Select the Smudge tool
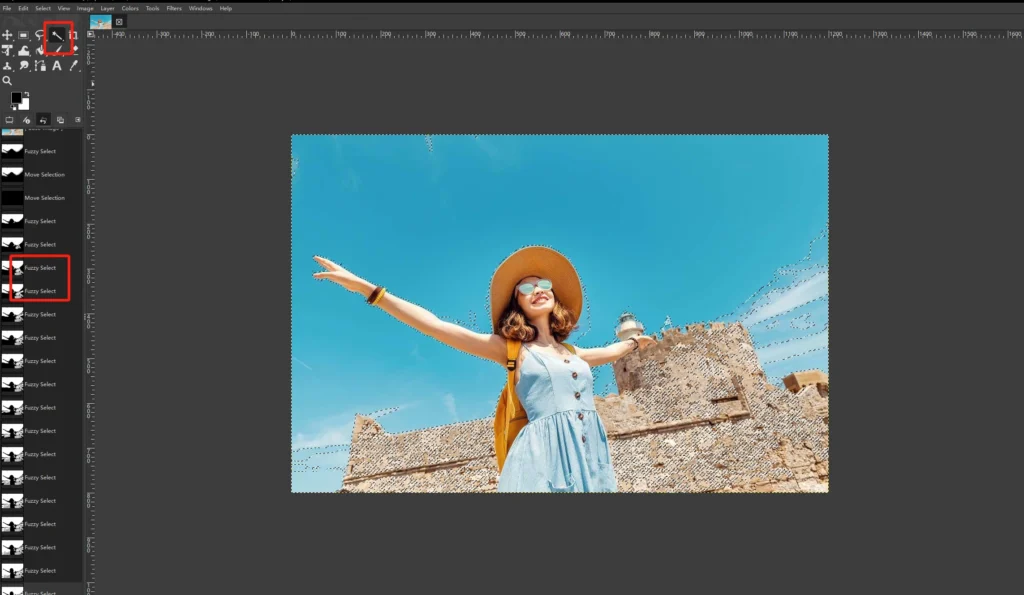 [x=24, y=65]
